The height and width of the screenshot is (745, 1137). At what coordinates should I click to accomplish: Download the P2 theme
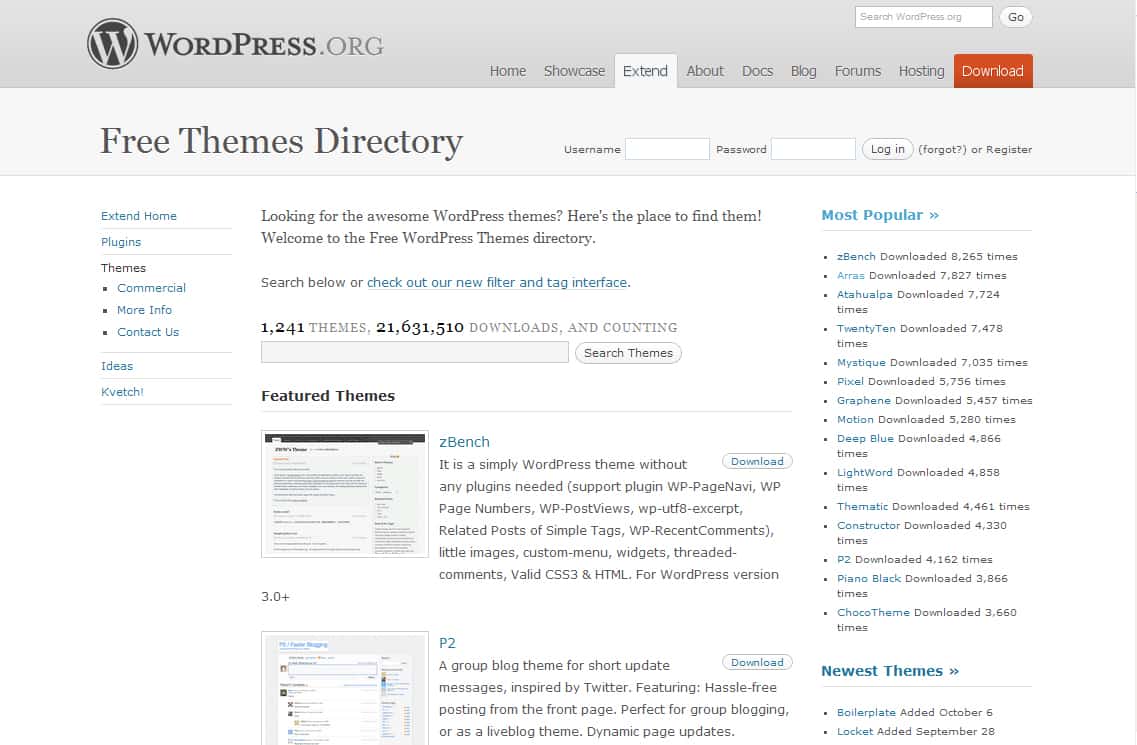pyautogui.click(x=757, y=662)
